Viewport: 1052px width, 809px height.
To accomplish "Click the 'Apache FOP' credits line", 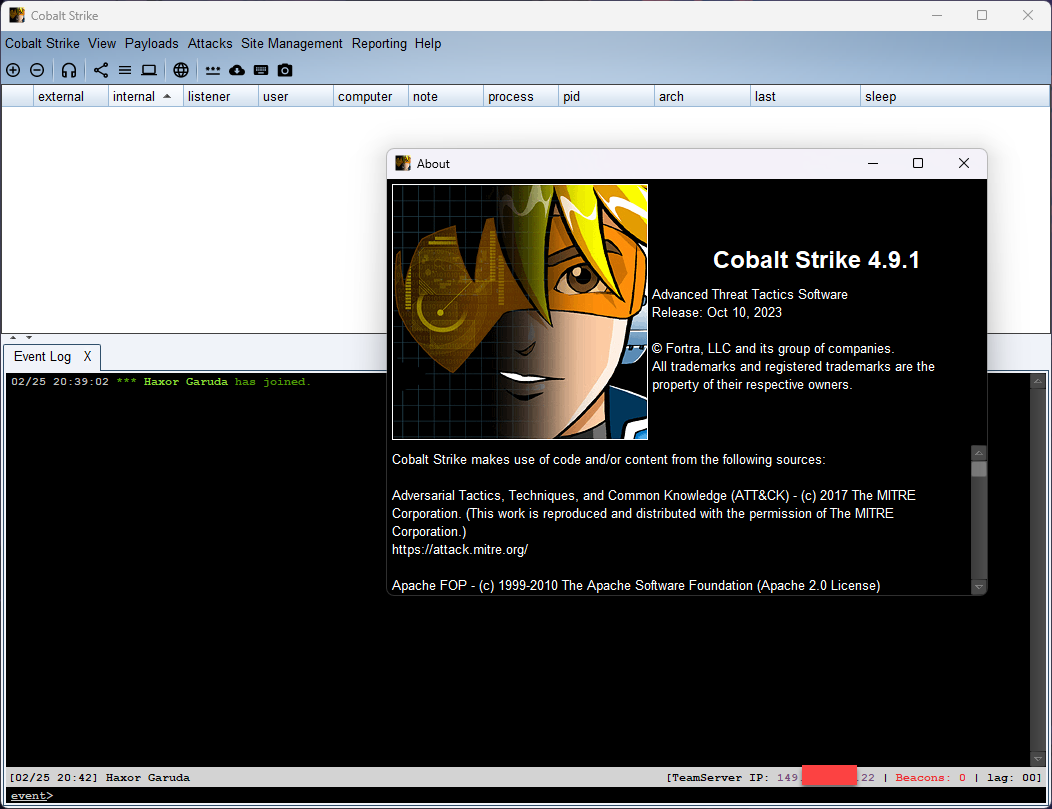I will [x=635, y=586].
